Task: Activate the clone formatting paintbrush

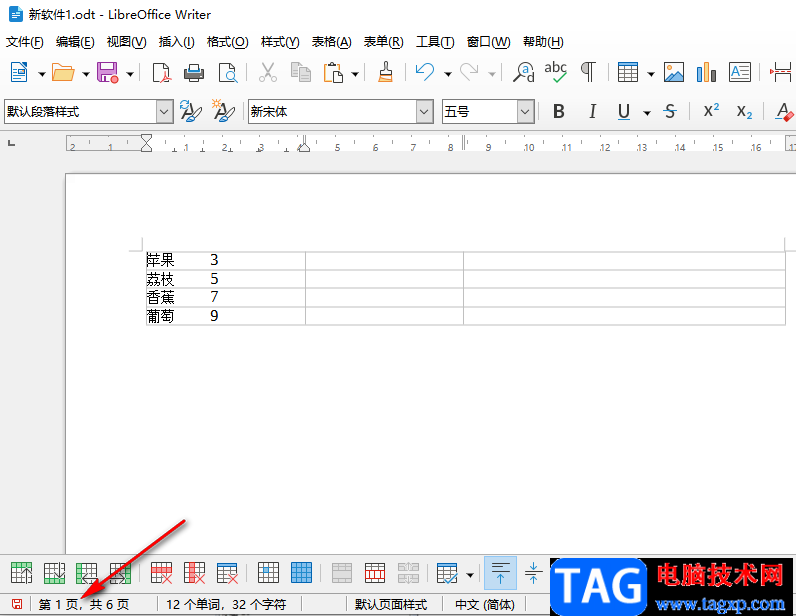Action: pos(385,73)
